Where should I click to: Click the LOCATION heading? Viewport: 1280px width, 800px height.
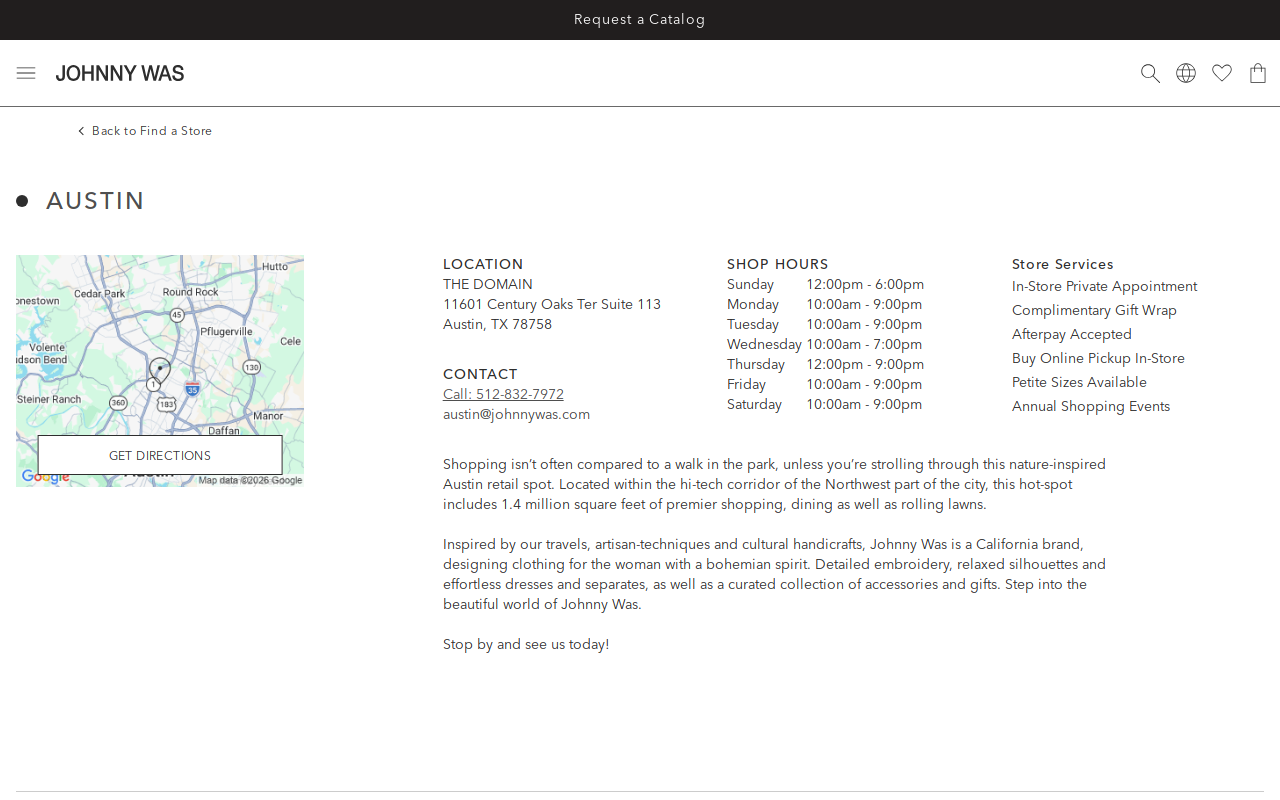click(483, 265)
